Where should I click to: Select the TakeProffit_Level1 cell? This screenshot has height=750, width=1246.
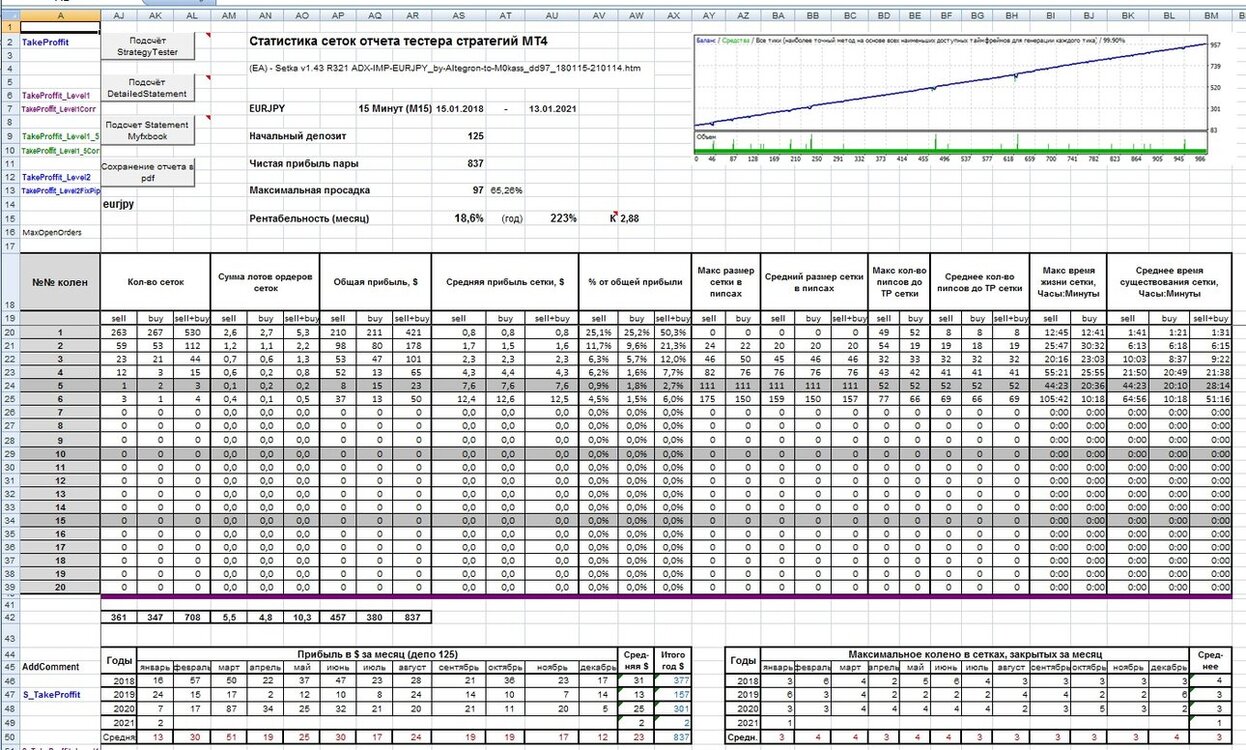coord(60,94)
